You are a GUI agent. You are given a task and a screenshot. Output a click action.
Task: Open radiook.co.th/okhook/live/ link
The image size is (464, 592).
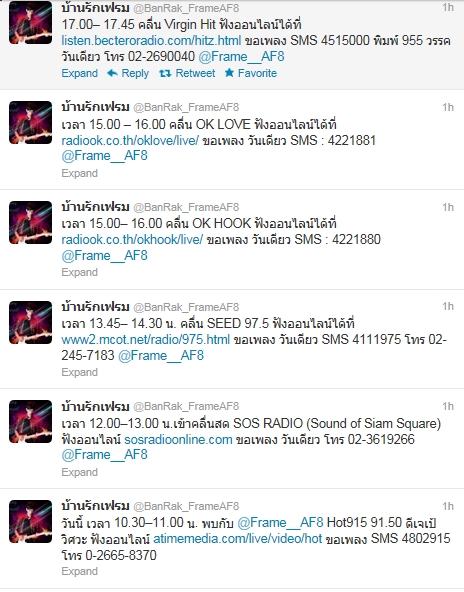click(132, 239)
